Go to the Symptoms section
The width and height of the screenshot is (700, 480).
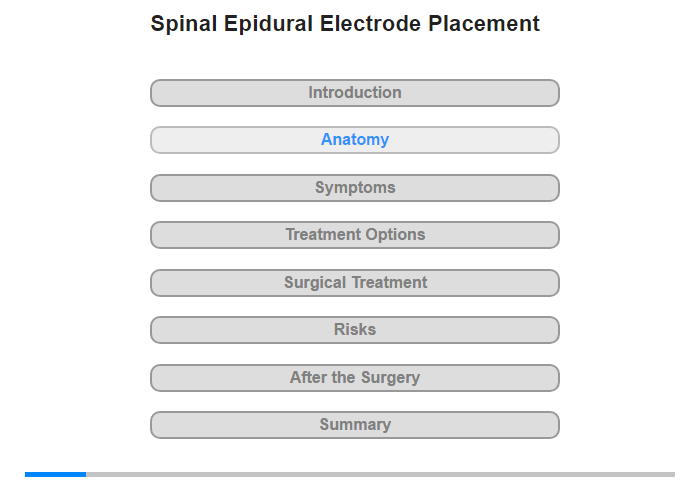coord(354,188)
